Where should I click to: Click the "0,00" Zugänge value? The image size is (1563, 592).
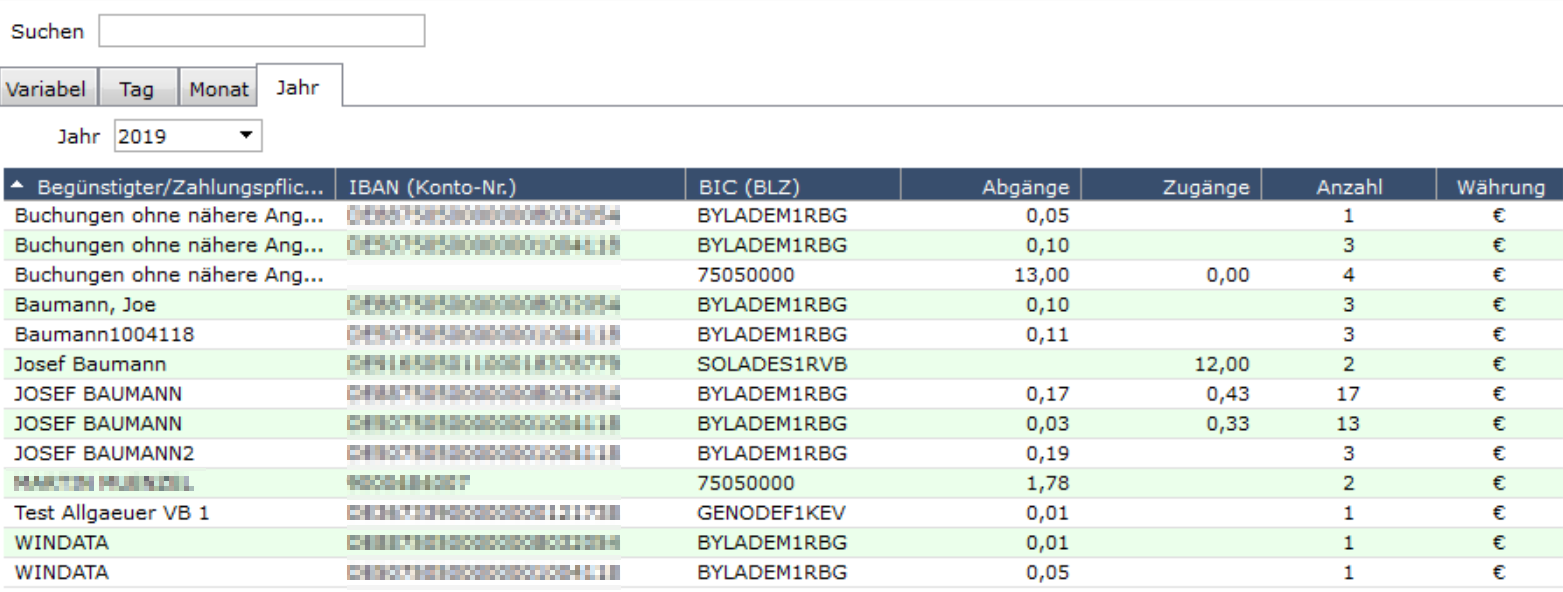pyautogui.click(x=1229, y=274)
